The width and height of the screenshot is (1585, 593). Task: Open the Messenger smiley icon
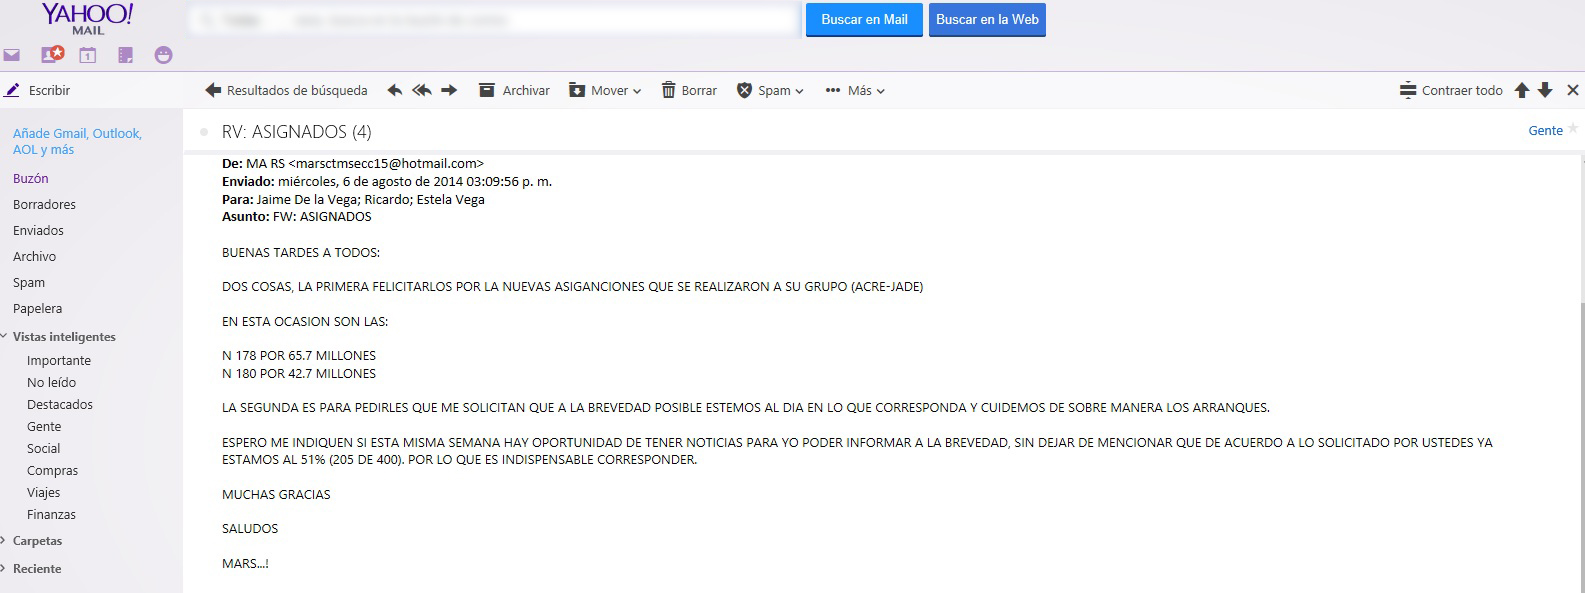tap(164, 55)
